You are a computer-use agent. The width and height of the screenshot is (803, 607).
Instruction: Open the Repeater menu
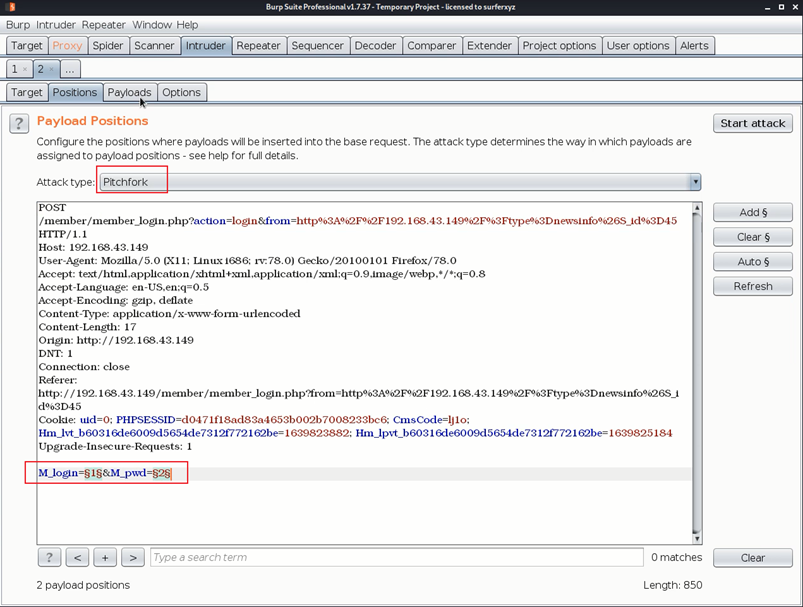[103, 25]
